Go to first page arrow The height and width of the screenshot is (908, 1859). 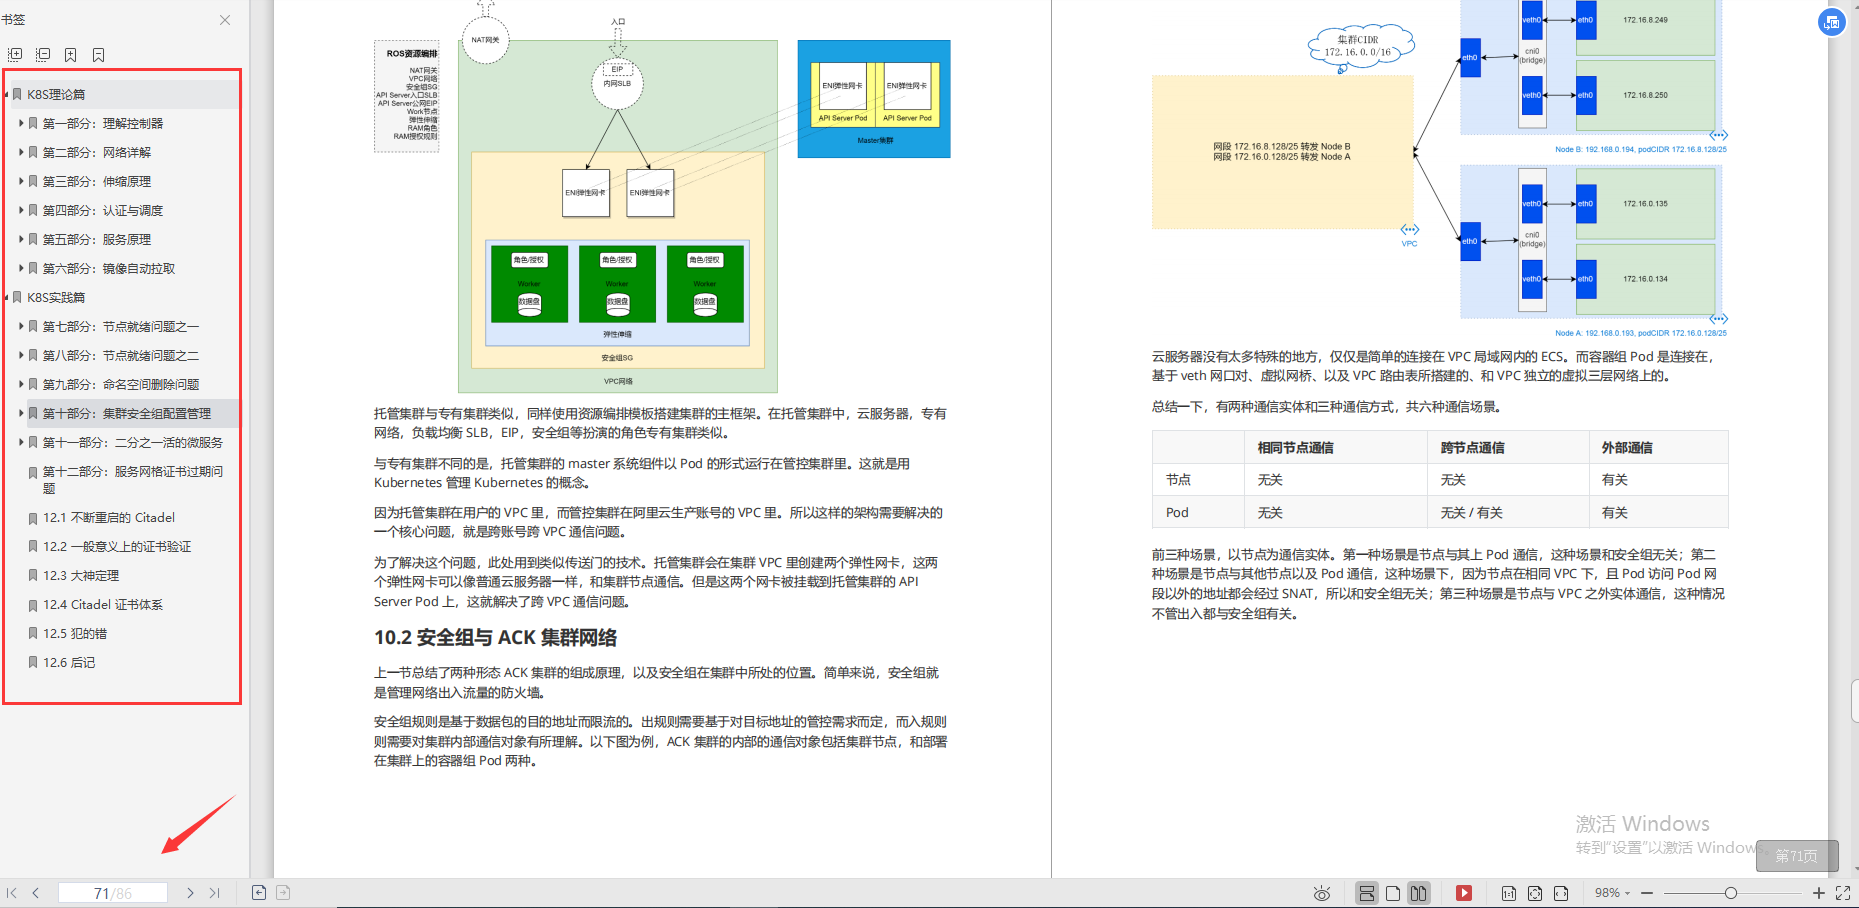coord(12,893)
